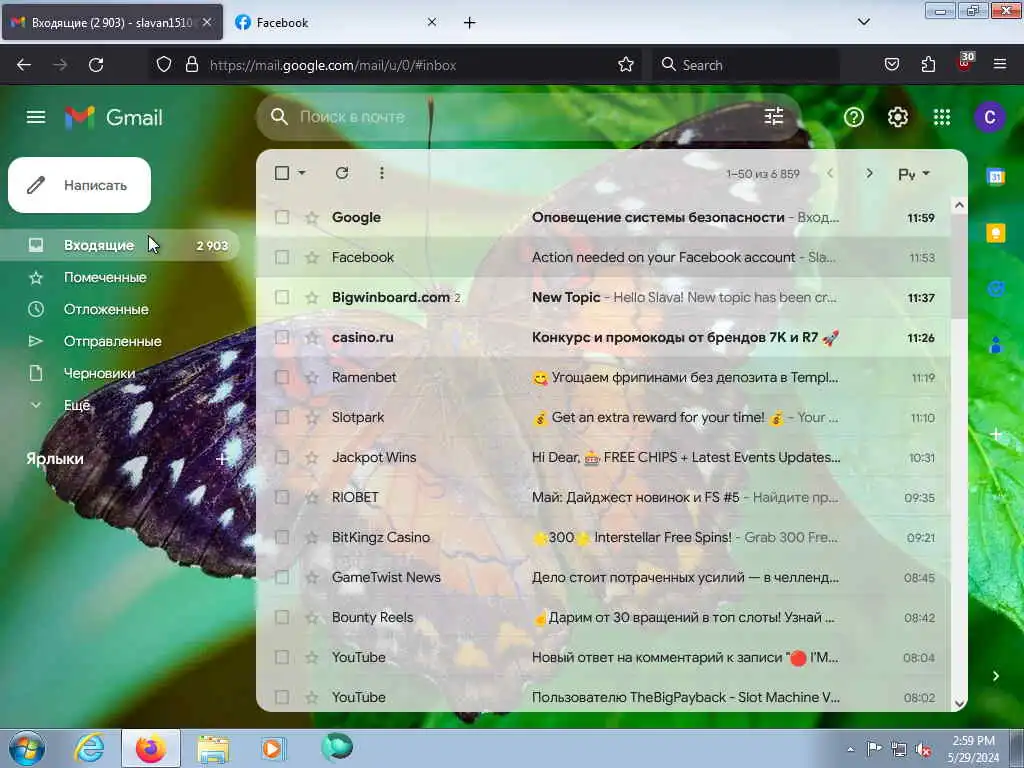
Task: Tick the checkbox for Ramenbet email
Action: pyautogui.click(x=282, y=377)
